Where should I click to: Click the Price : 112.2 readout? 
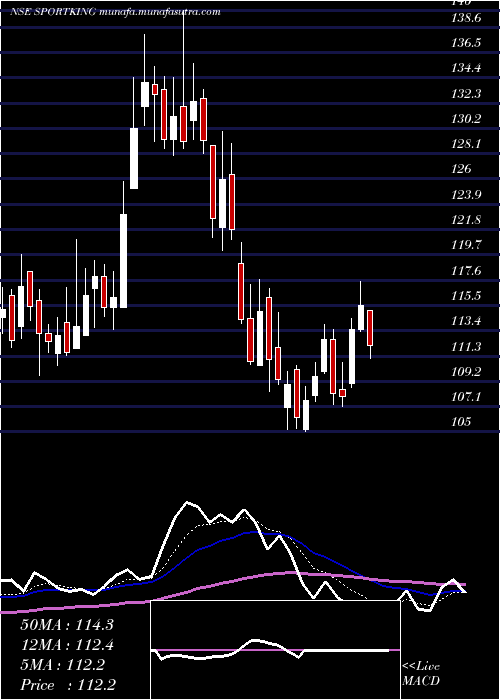tap(68, 685)
